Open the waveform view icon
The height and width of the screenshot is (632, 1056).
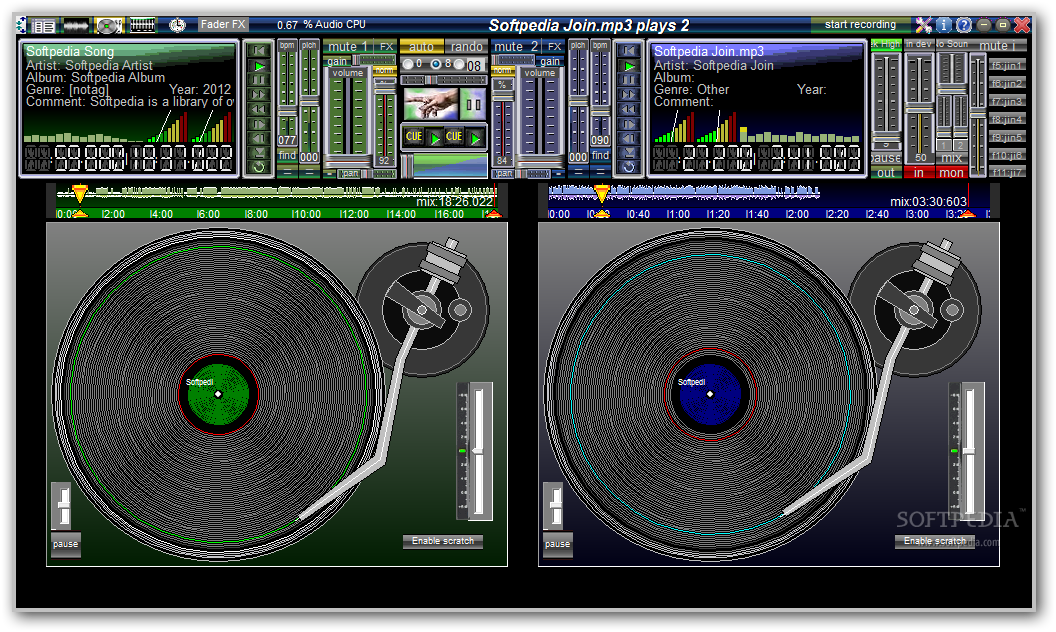coord(75,26)
